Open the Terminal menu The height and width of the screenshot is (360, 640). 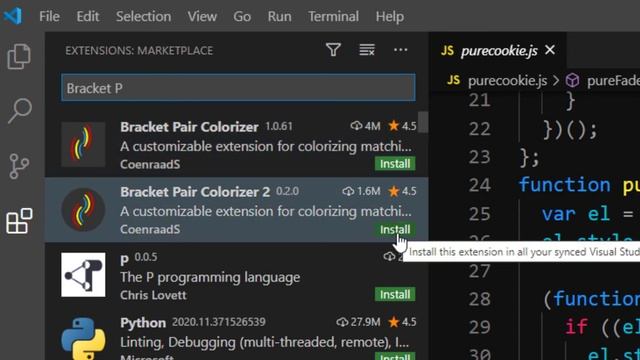(333, 16)
